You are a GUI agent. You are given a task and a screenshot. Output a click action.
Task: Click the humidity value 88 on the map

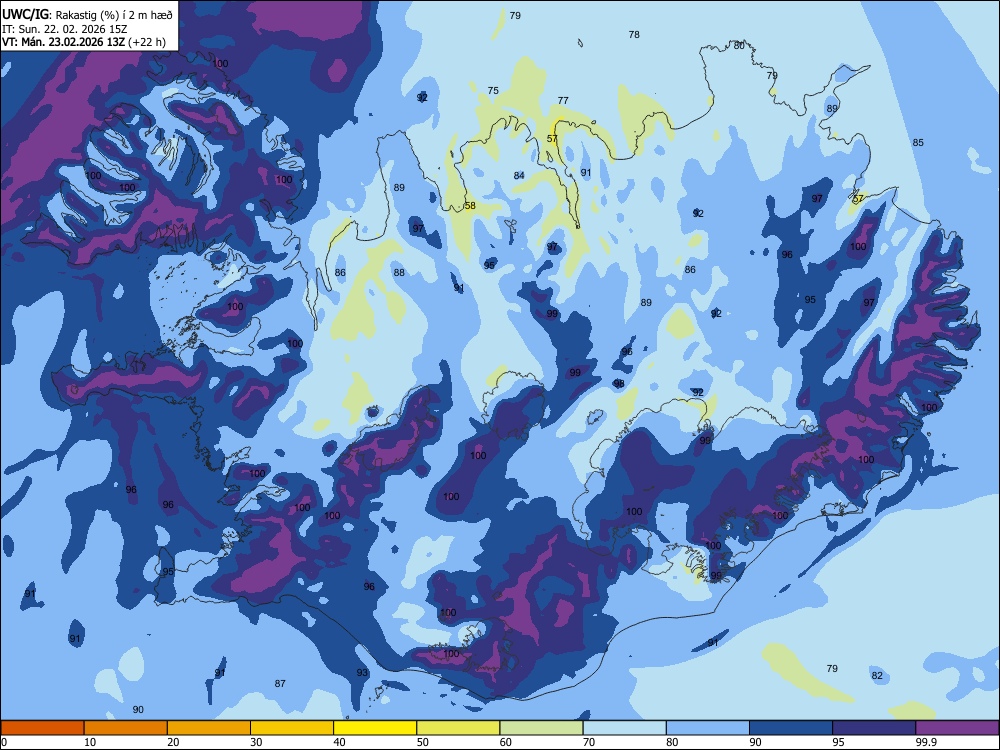pos(399,272)
